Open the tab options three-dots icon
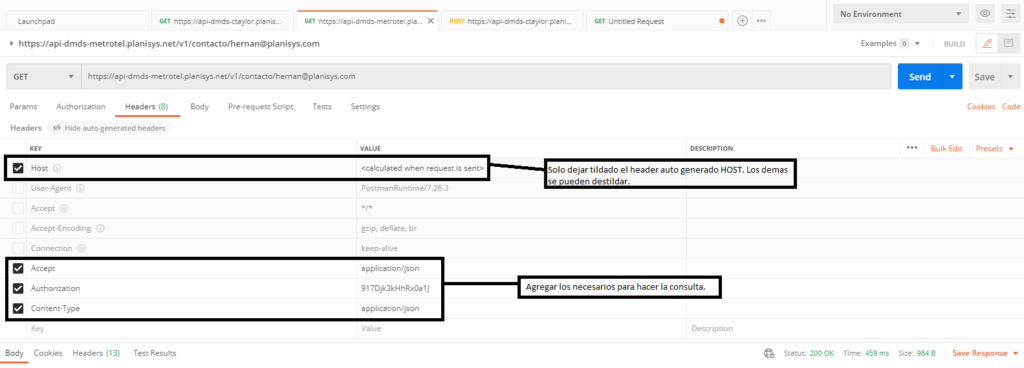The image size is (1024, 368). [x=761, y=21]
